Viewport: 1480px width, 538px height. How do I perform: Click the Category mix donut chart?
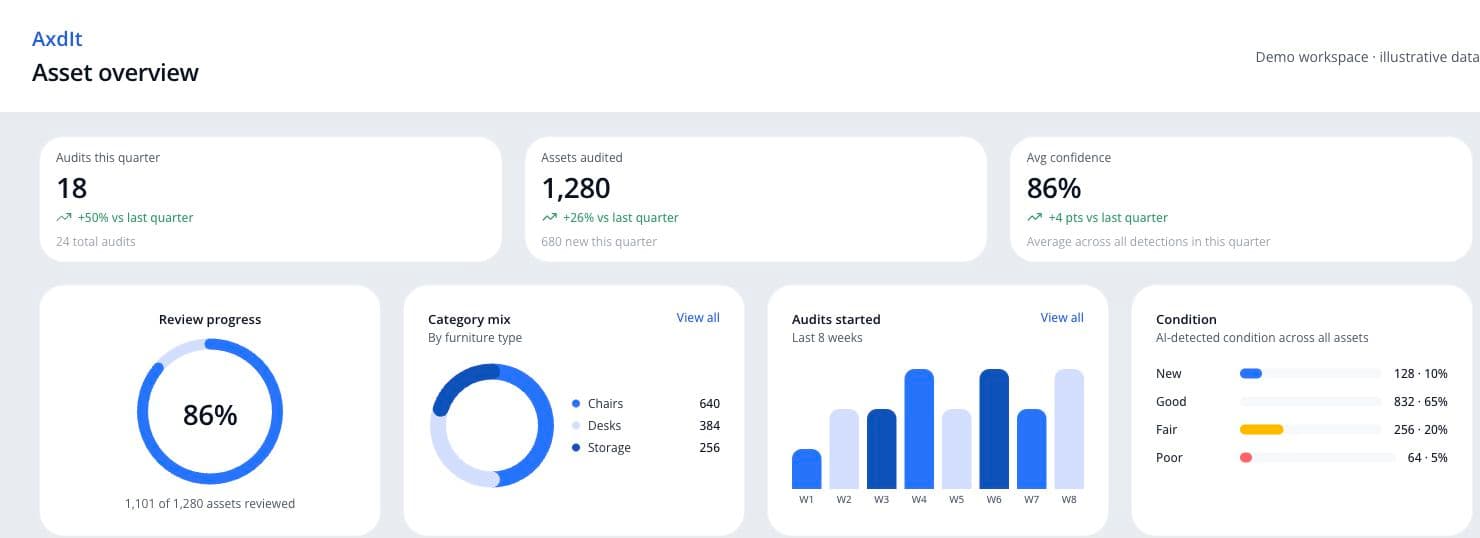point(492,425)
